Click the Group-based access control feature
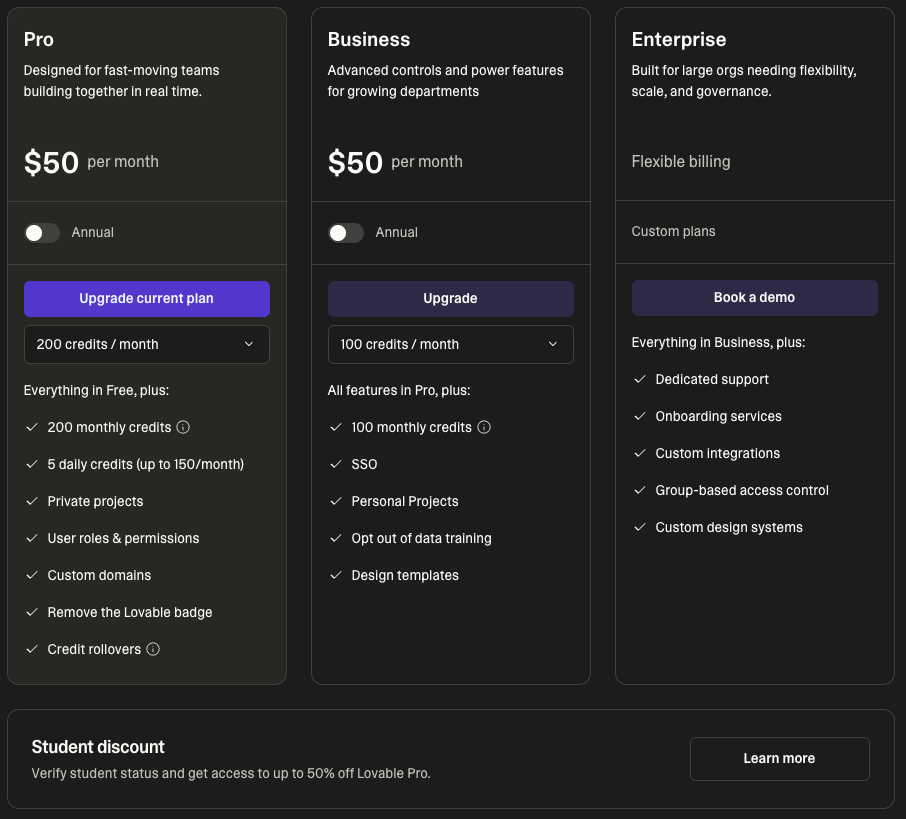The width and height of the screenshot is (906, 819). pos(741,490)
